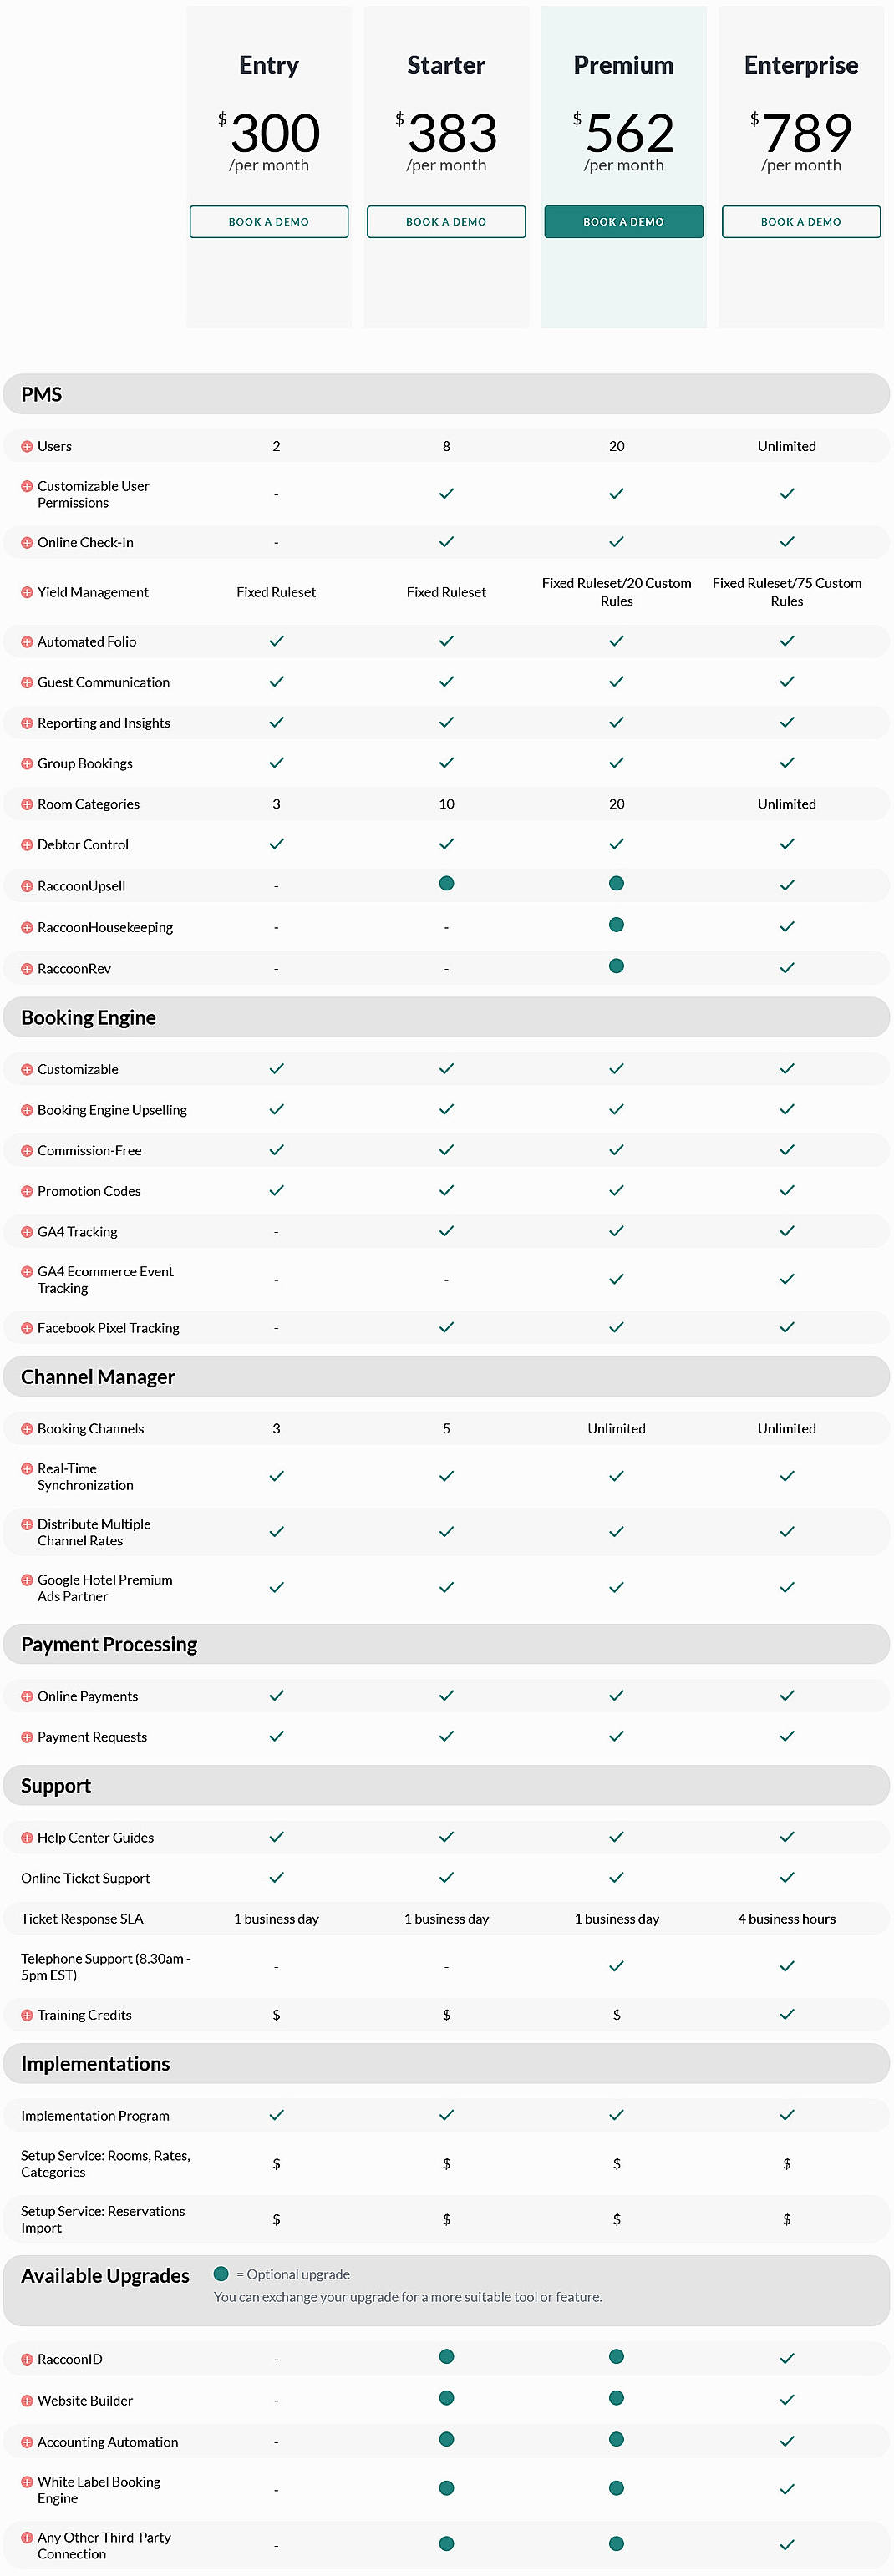Image resolution: width=894 pixels, height=2576 pixels.
Task: Click the plus icon beside Online Payments
Action: point(27,1696)
